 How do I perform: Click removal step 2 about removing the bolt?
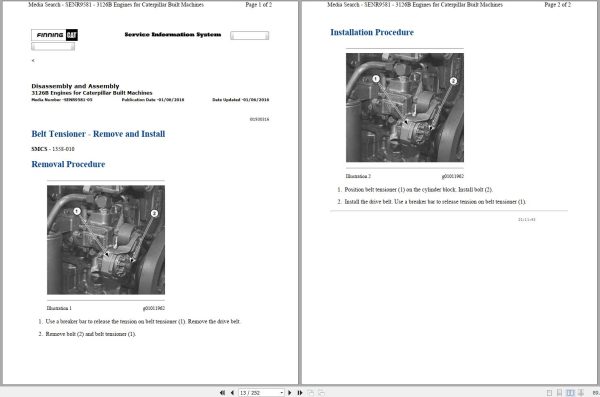coord(91,334)
